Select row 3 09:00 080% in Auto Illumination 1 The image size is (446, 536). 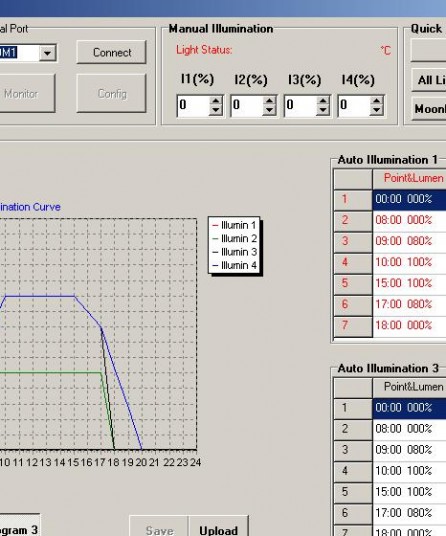tap(409, 241)
